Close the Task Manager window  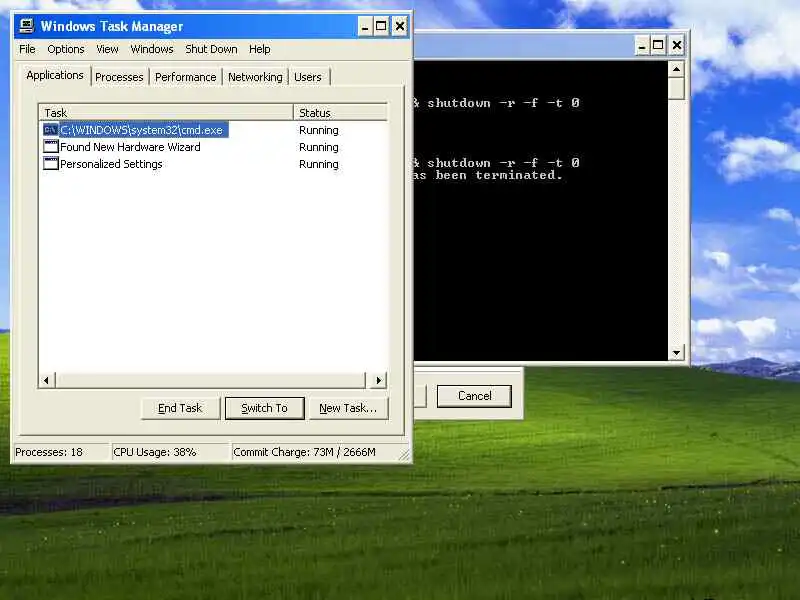click(400, 26)
